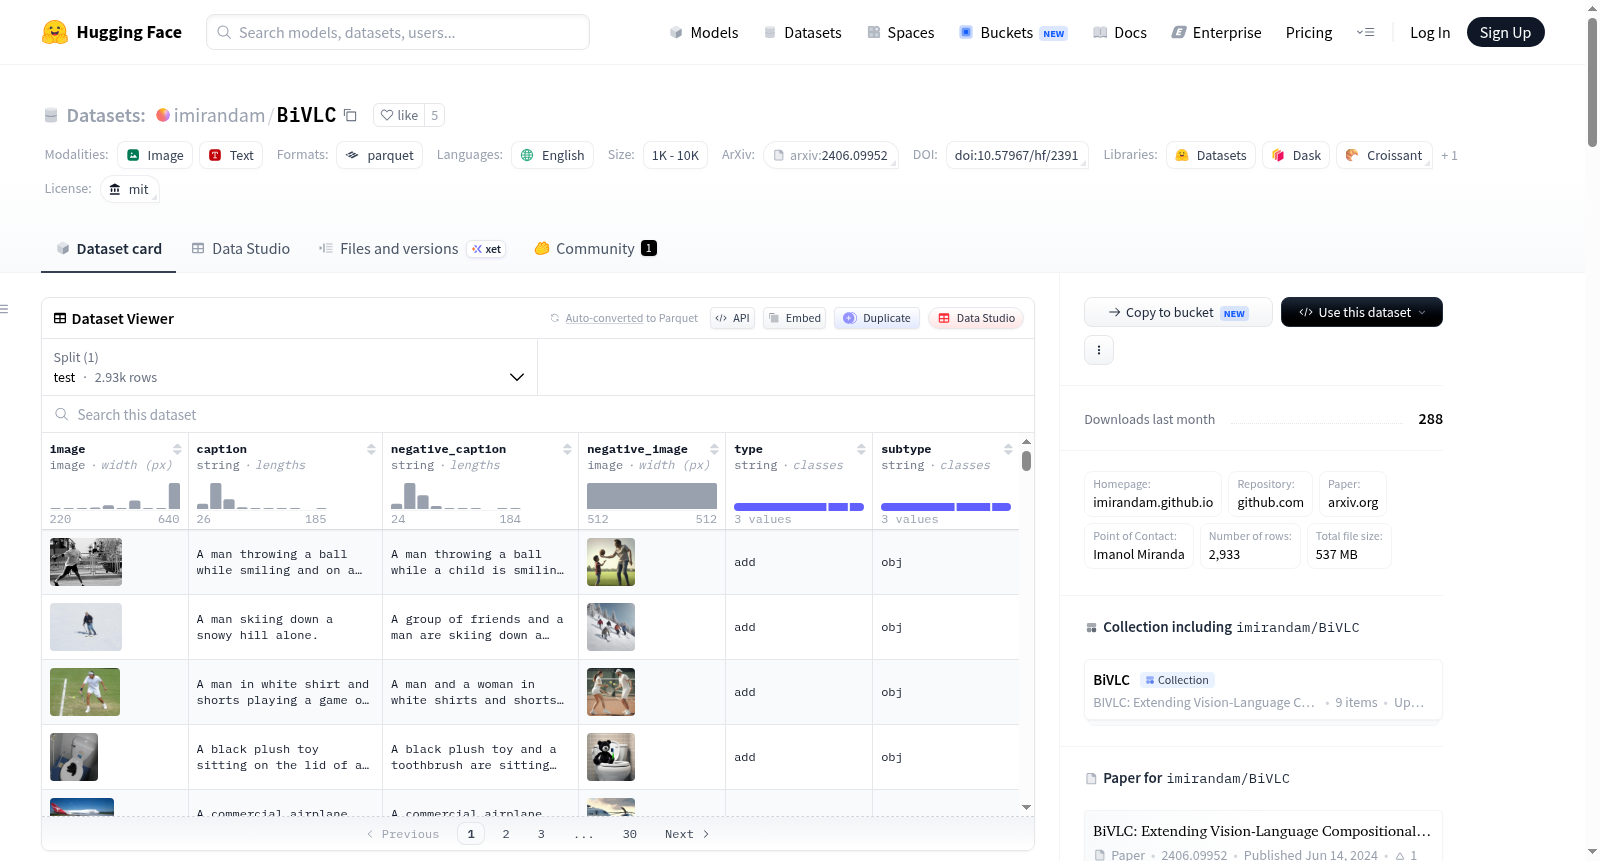The width and height of the screenshot is (1600, 861).
Task: Expand the Split test dropdown
Action: pos(290,367)
